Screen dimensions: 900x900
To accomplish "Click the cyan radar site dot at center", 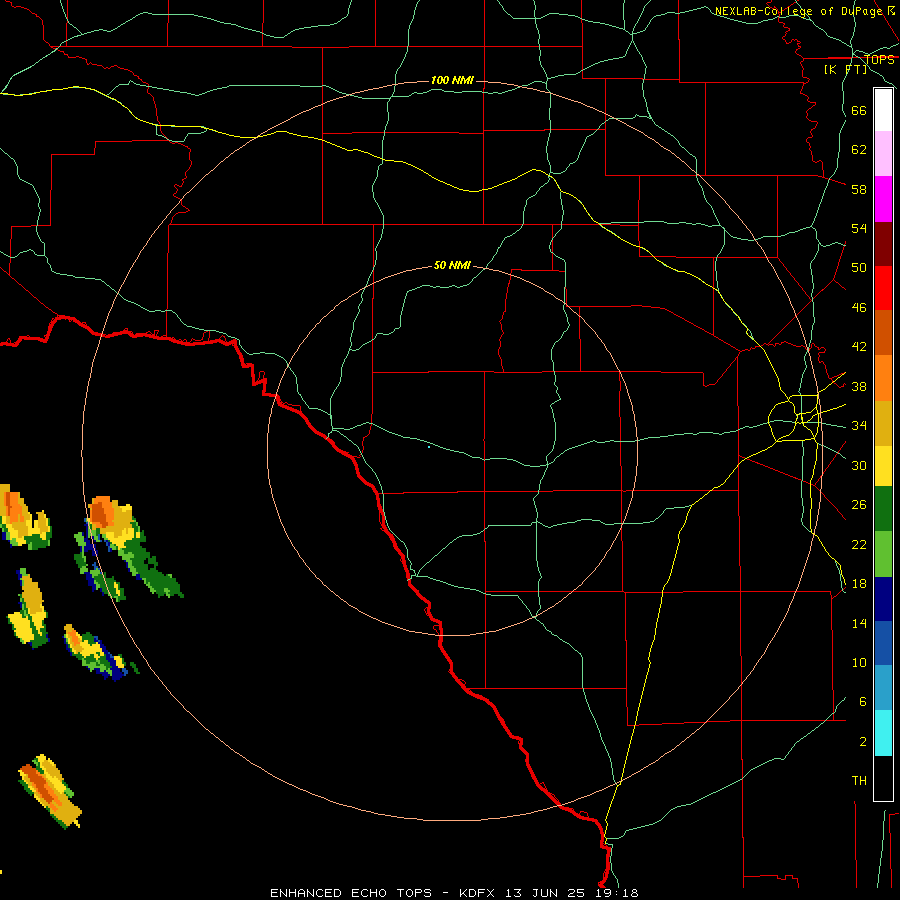I will pyautogui.click(x=429, y=447).
